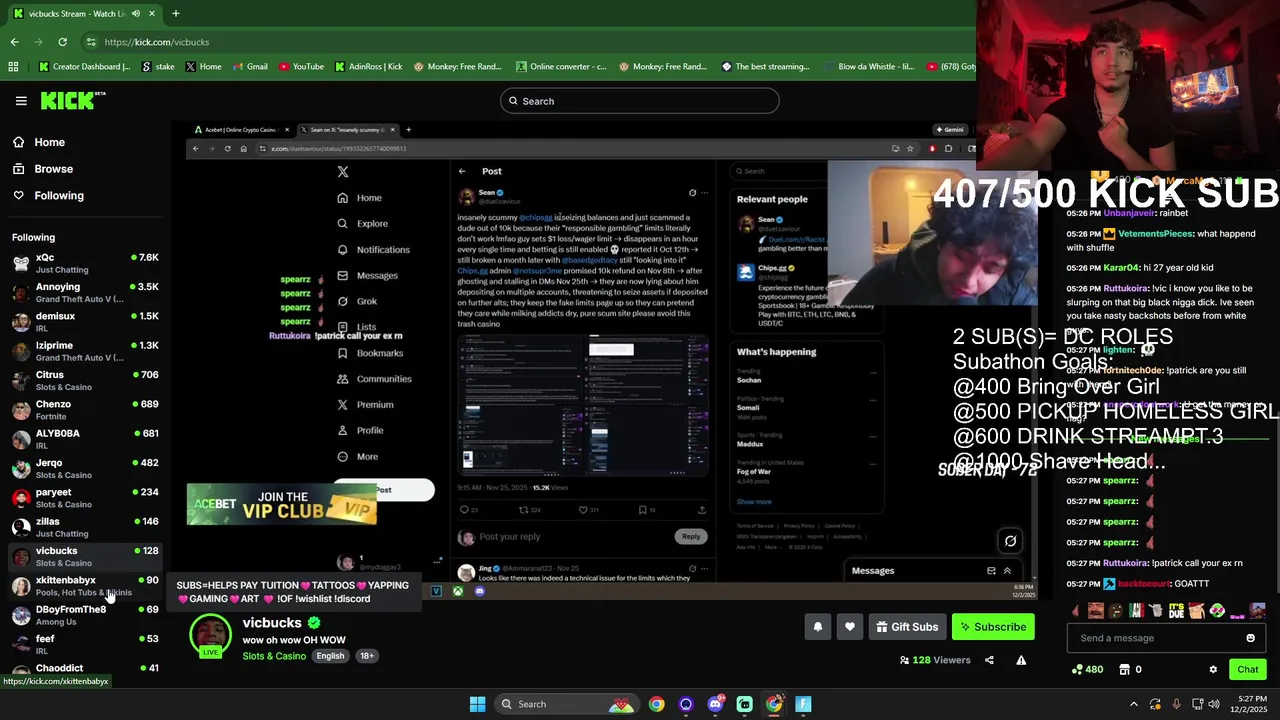
Task: Click the English language tag
Action: tap(330, 656)
